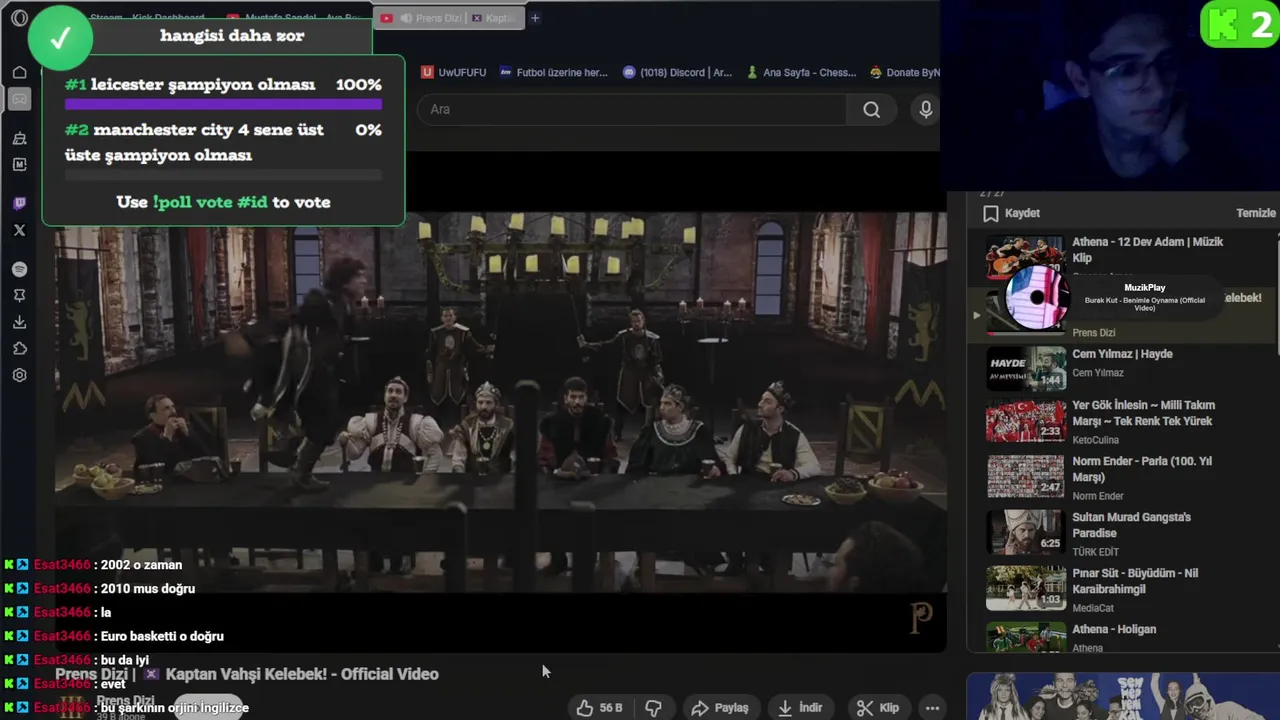Open the UwUFUFU bookmark
Viewport: 1280px width, 720px height.
click(x=453, y=72)
